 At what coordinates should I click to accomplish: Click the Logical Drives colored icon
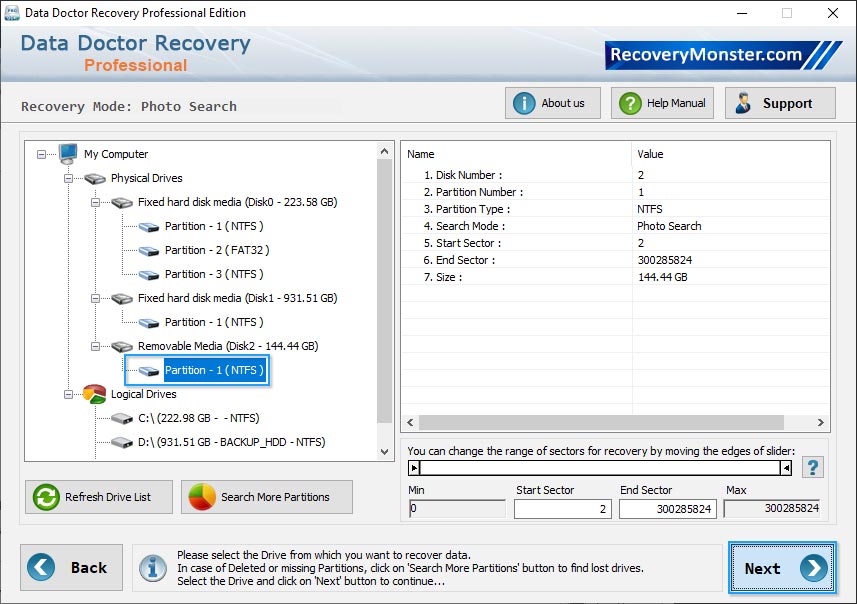tap(94, 394)
